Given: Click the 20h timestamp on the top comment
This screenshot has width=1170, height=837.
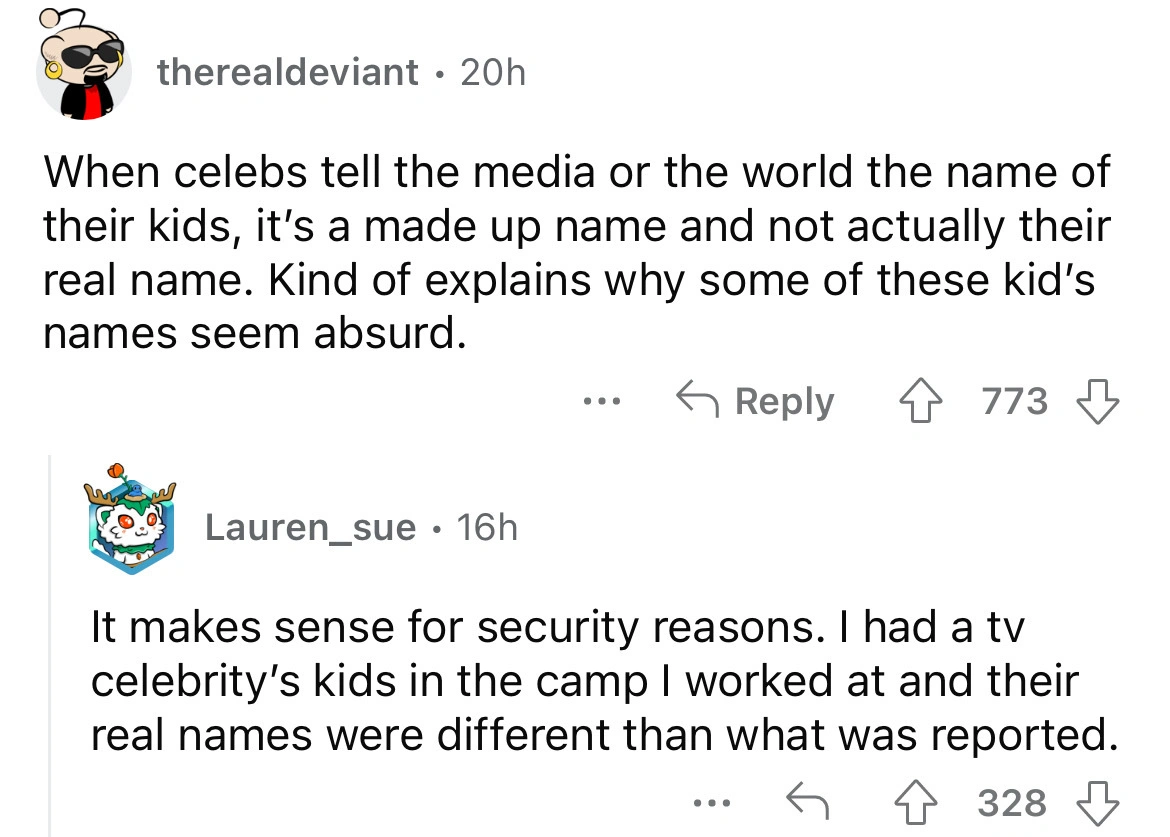Looking at the screenshot, I should point(491,71).
